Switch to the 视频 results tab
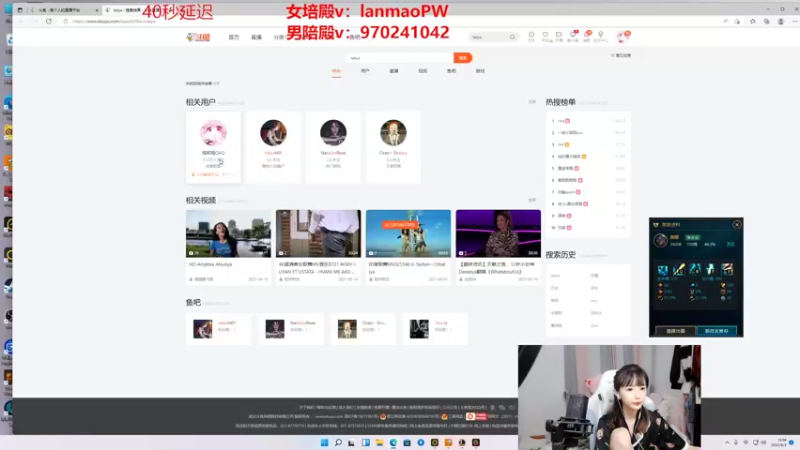The image size is (800, 450). pos(422,71)
